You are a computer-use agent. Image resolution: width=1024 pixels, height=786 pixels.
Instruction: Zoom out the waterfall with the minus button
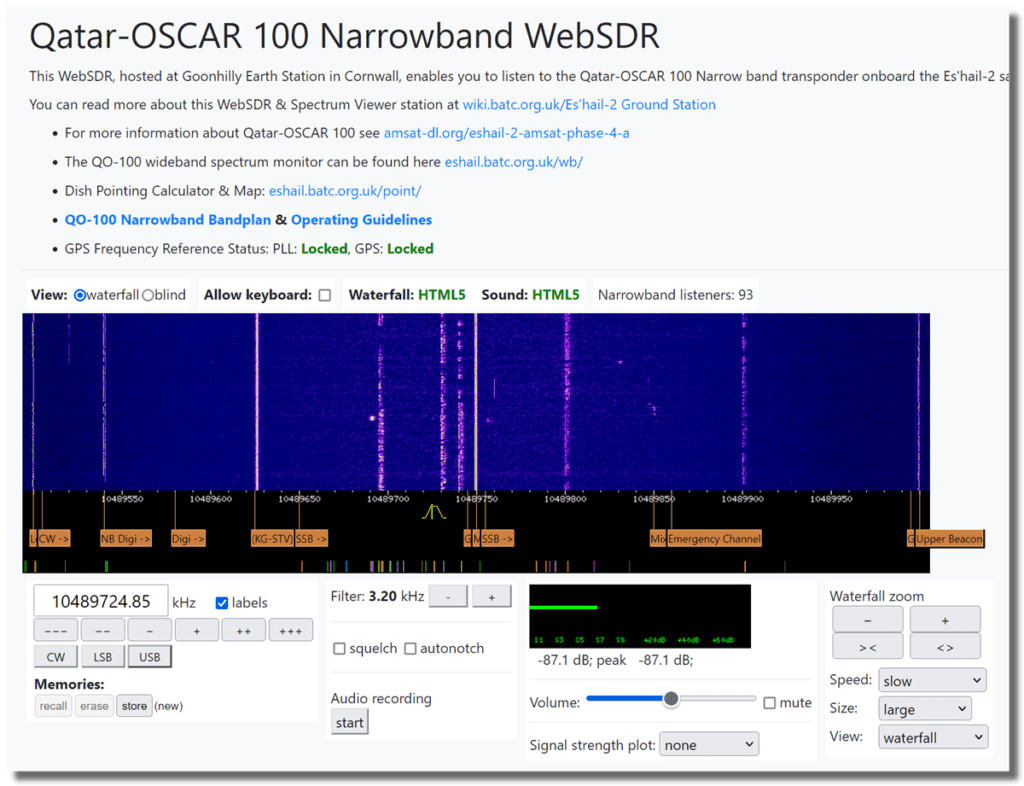[x=867, y=620]
